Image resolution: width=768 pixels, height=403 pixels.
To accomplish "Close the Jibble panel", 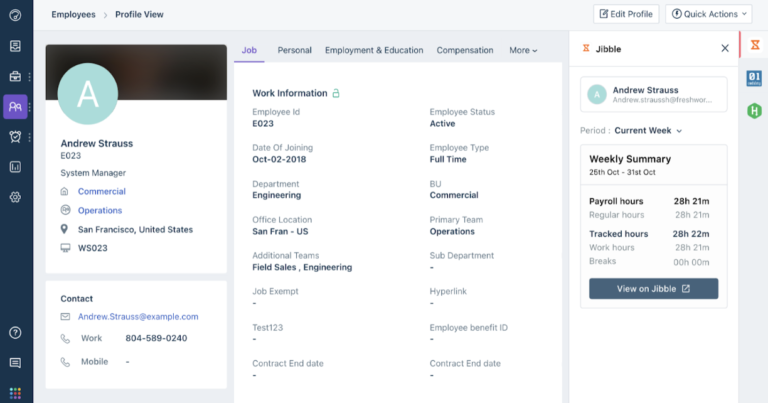I will (x=725, y=48).
